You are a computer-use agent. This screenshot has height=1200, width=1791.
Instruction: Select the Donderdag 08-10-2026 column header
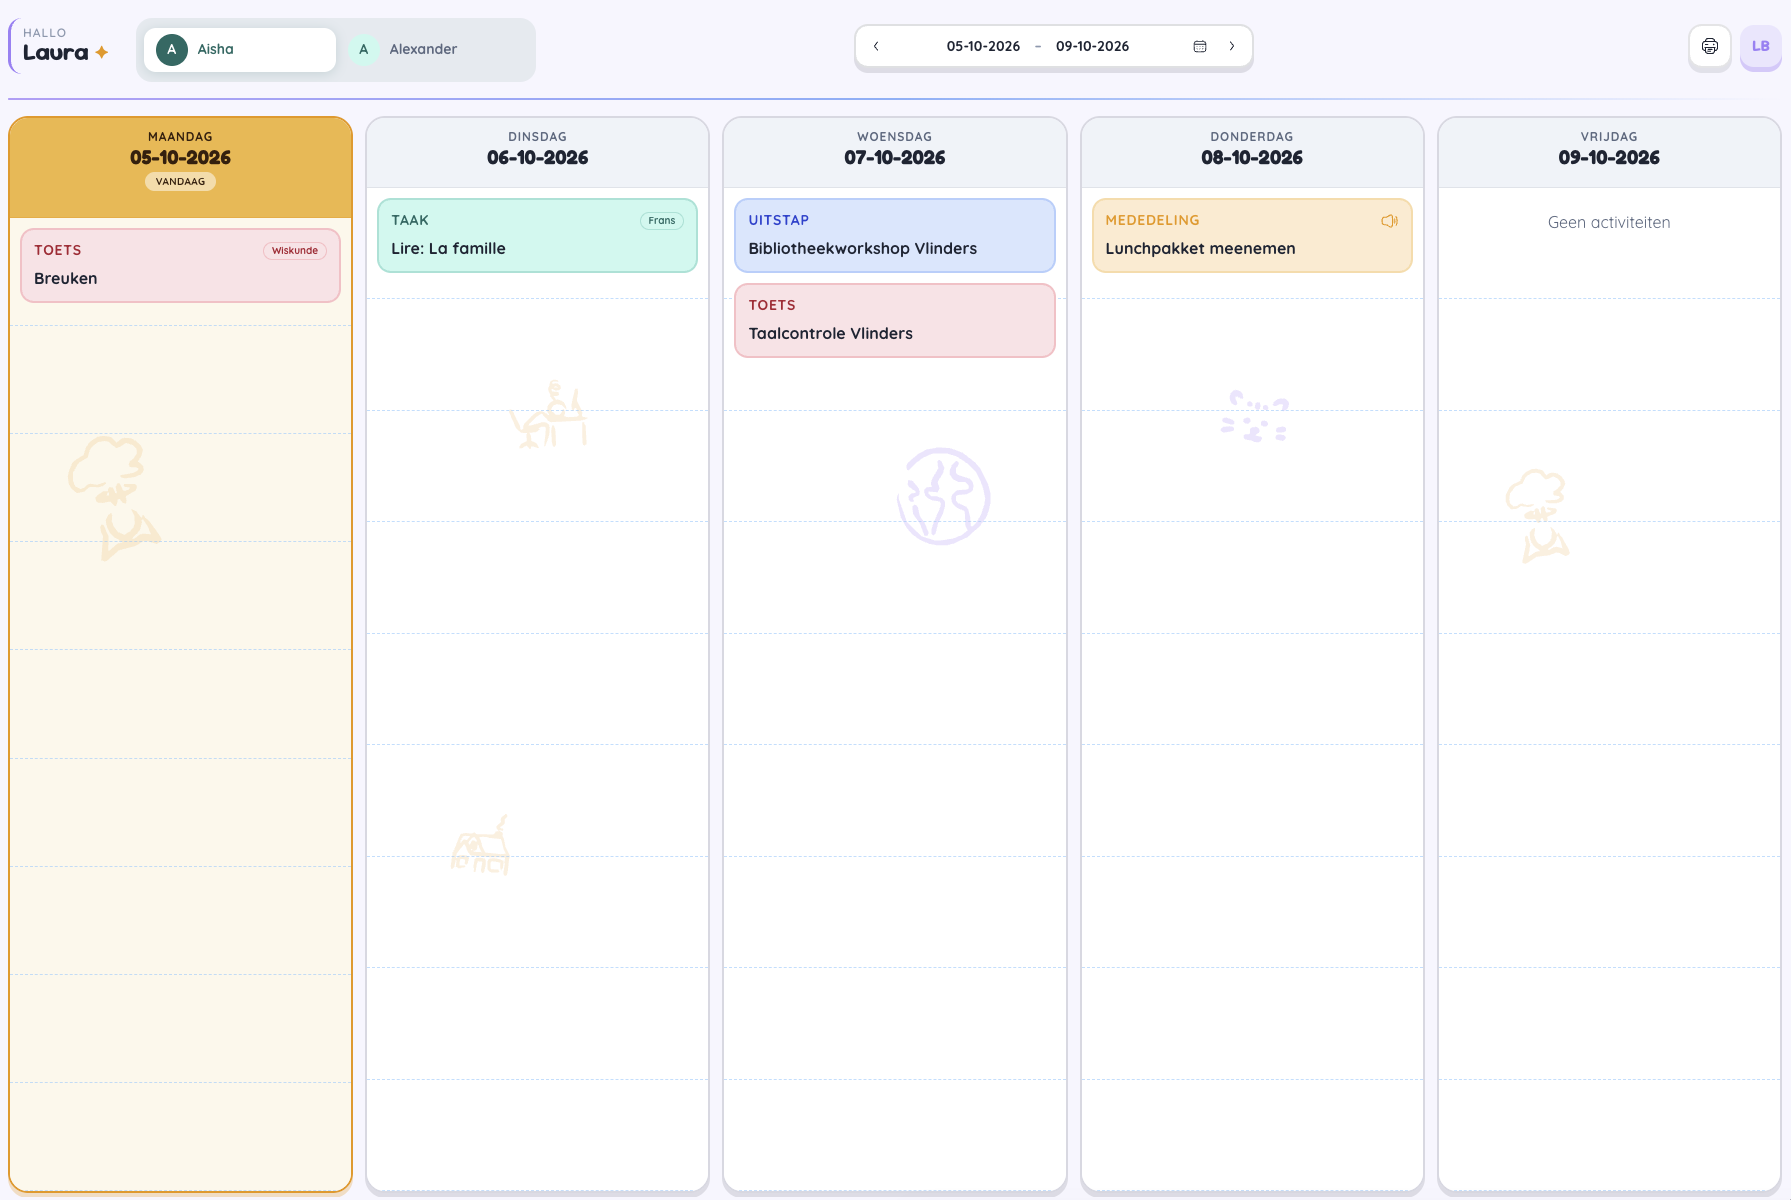pos(1252,152)
